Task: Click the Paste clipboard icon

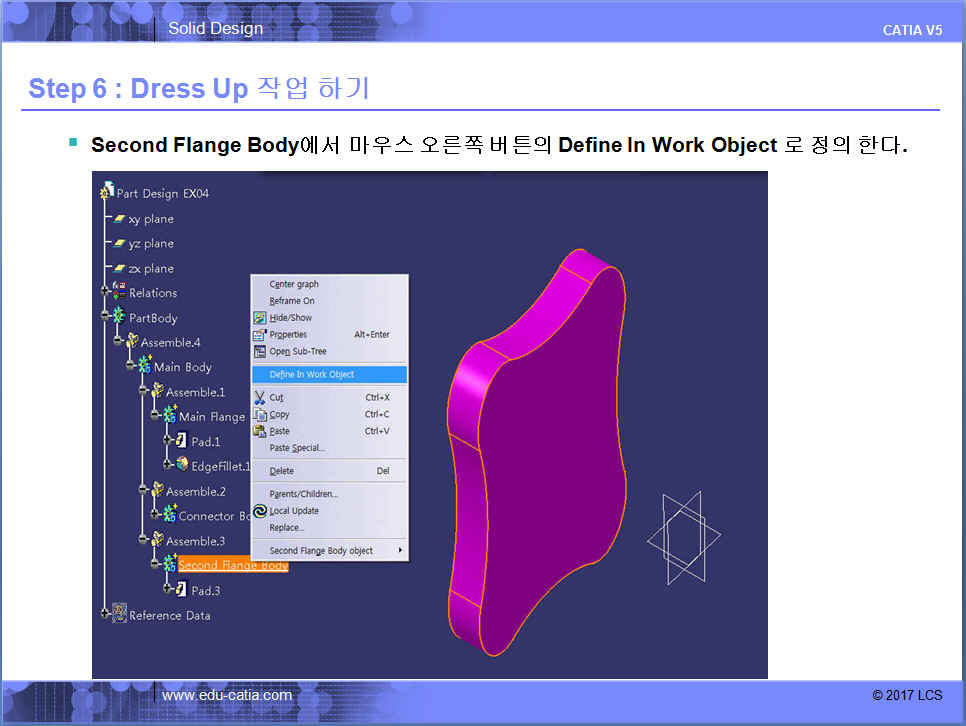Action: (x=260, y=431)
